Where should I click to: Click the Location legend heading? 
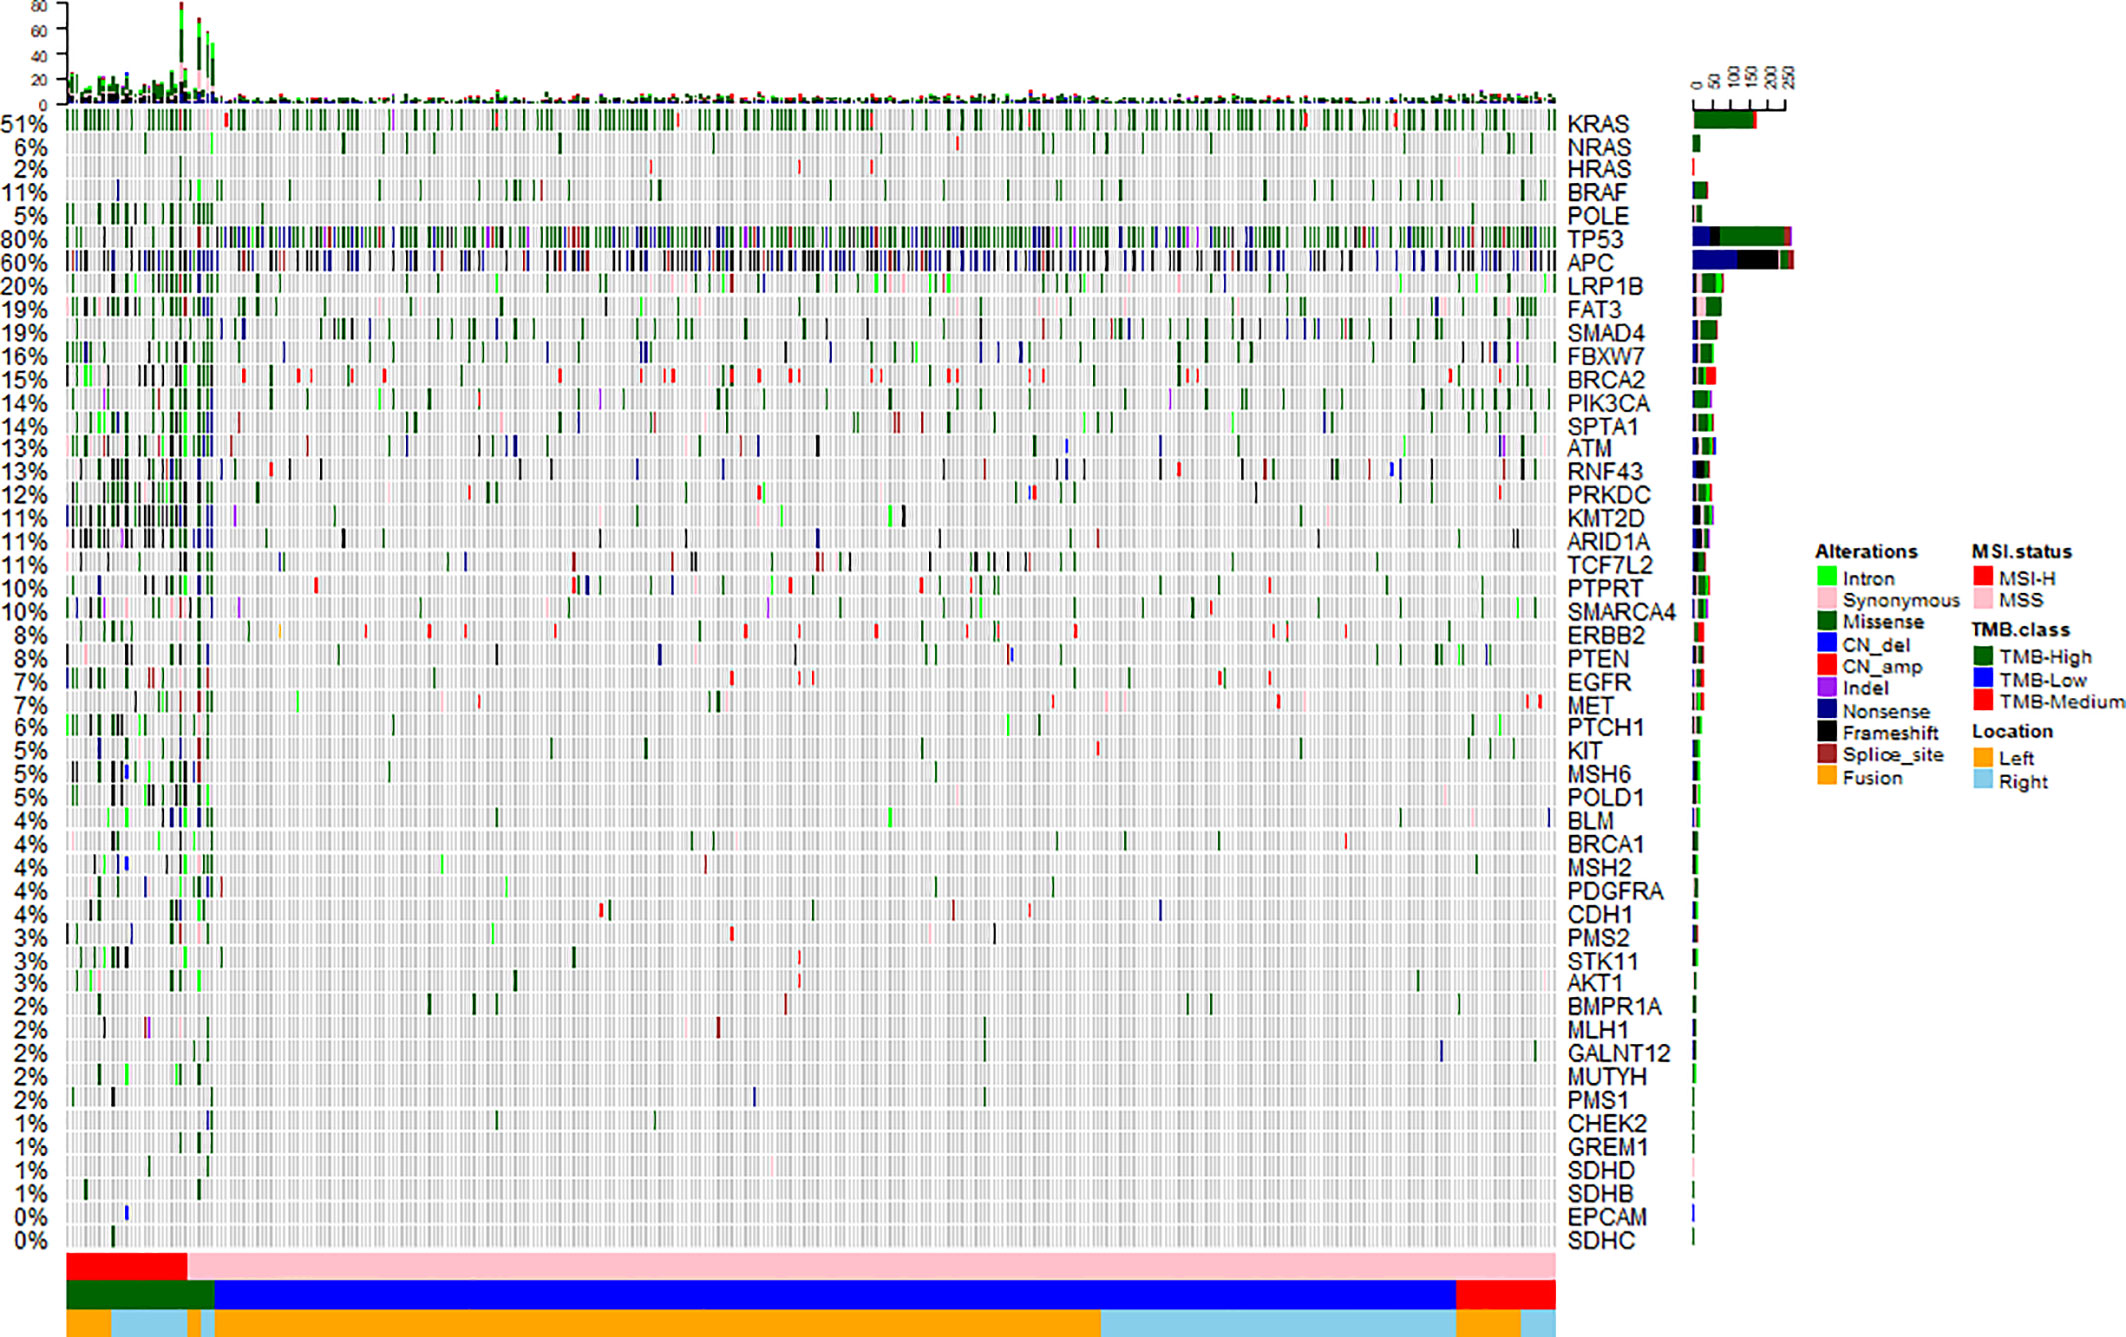pyautogui.click(x=2012, y=731)
